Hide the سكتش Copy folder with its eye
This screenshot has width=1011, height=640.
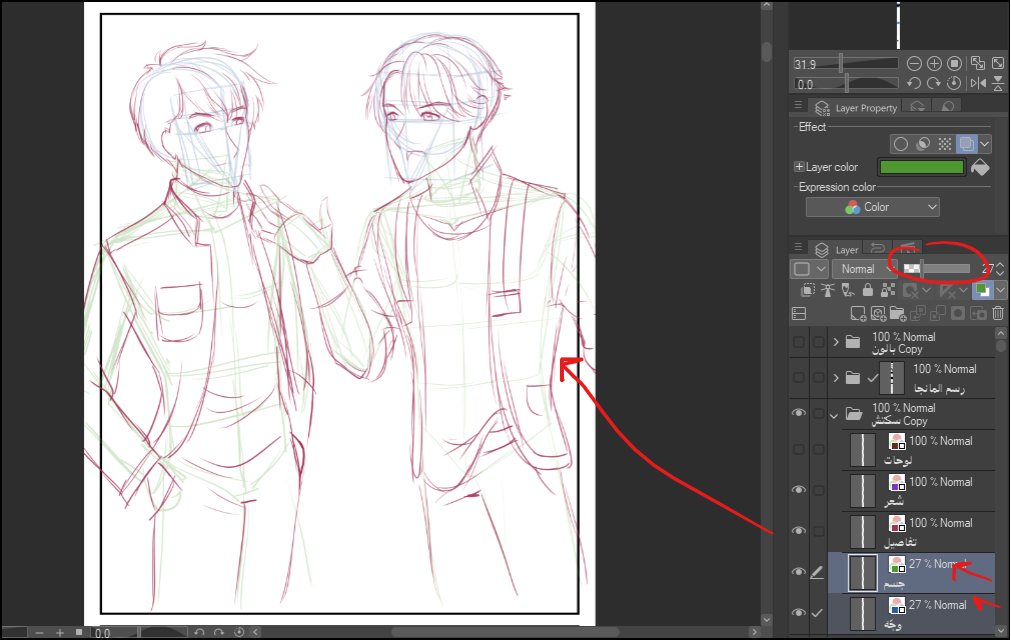tap(798, 413)
